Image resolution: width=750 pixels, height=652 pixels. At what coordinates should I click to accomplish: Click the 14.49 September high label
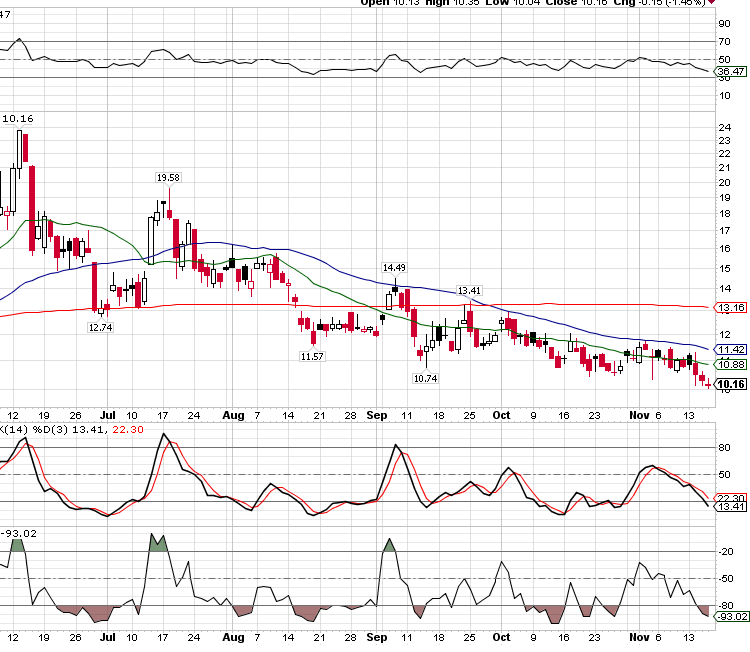tap(394, 267)
